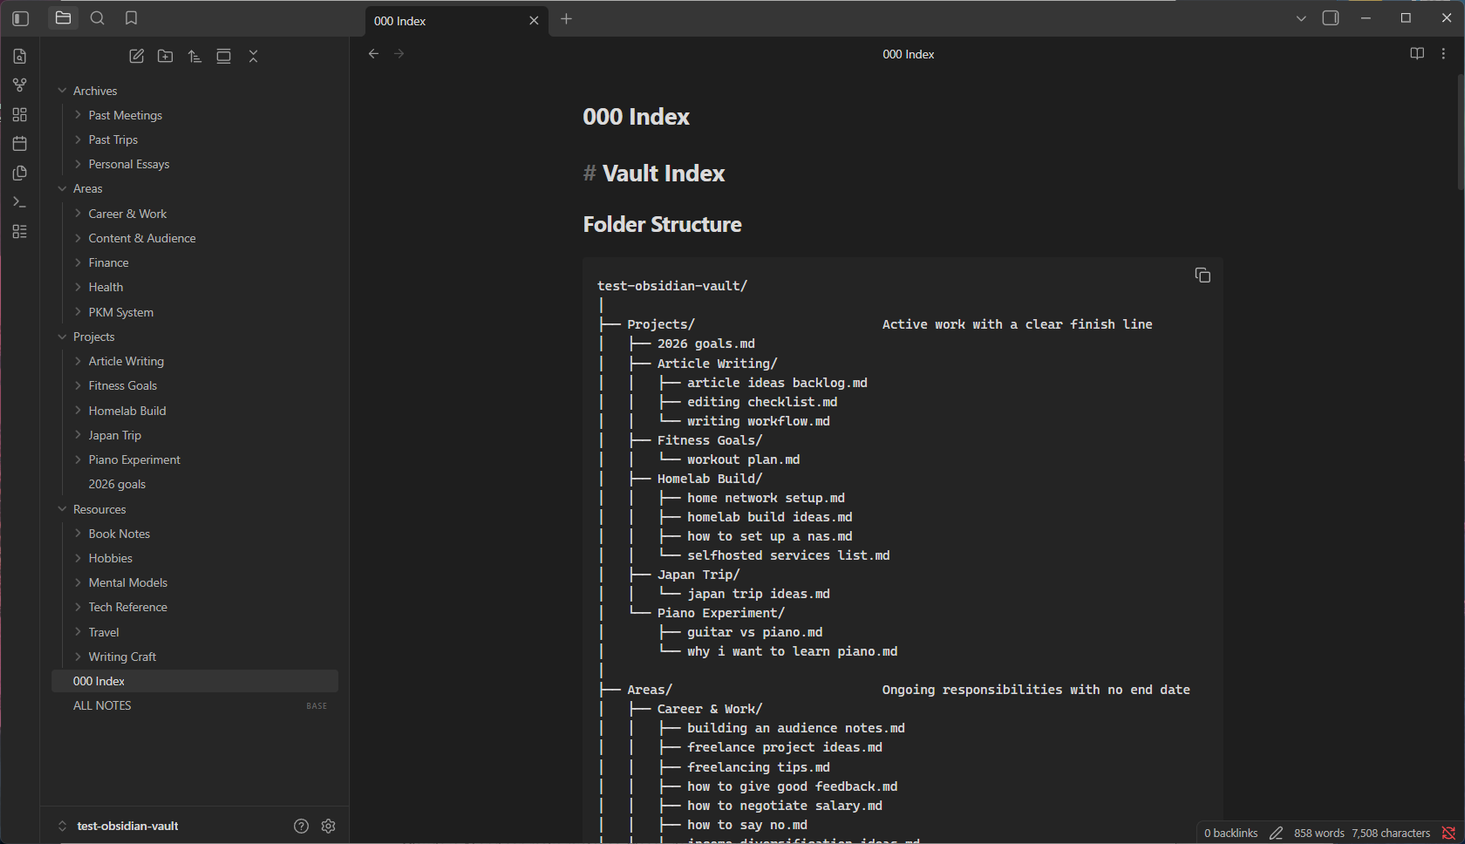Open the search tab icon
Image resolution: width=1465 pixels, height=844 pixels.
97,18
